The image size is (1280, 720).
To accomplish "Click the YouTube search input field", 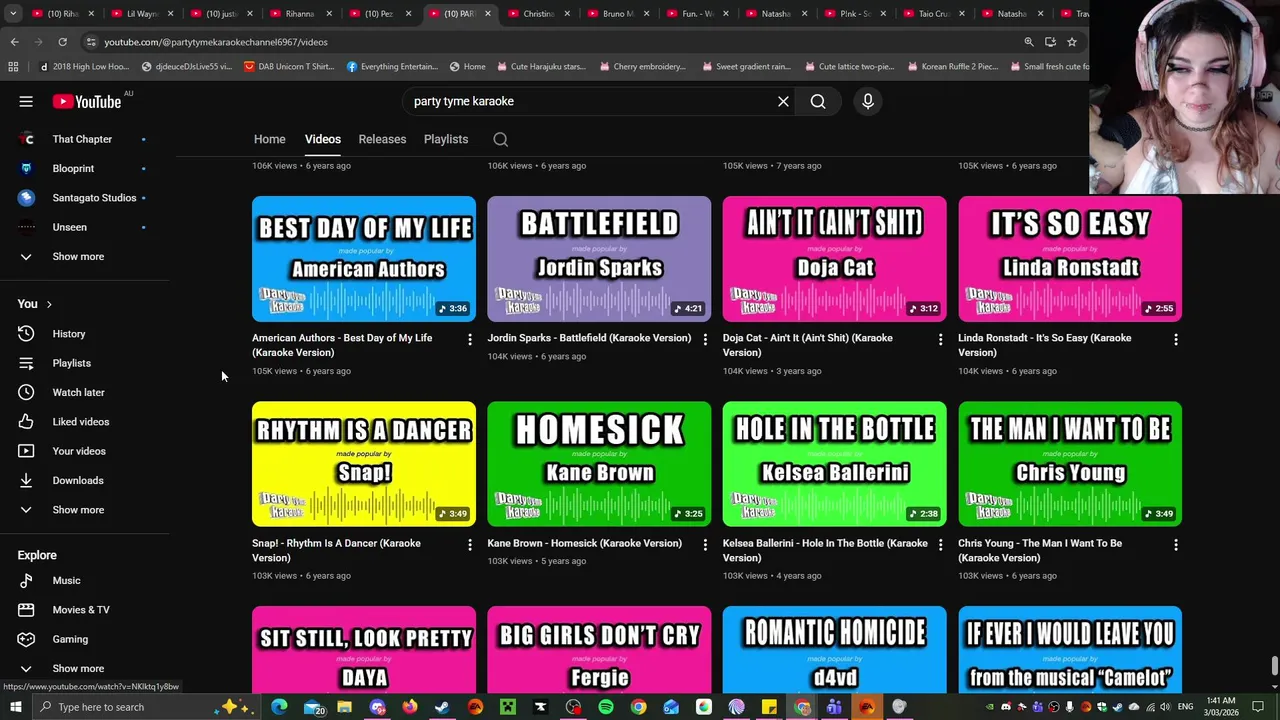I will coord(590,101).
